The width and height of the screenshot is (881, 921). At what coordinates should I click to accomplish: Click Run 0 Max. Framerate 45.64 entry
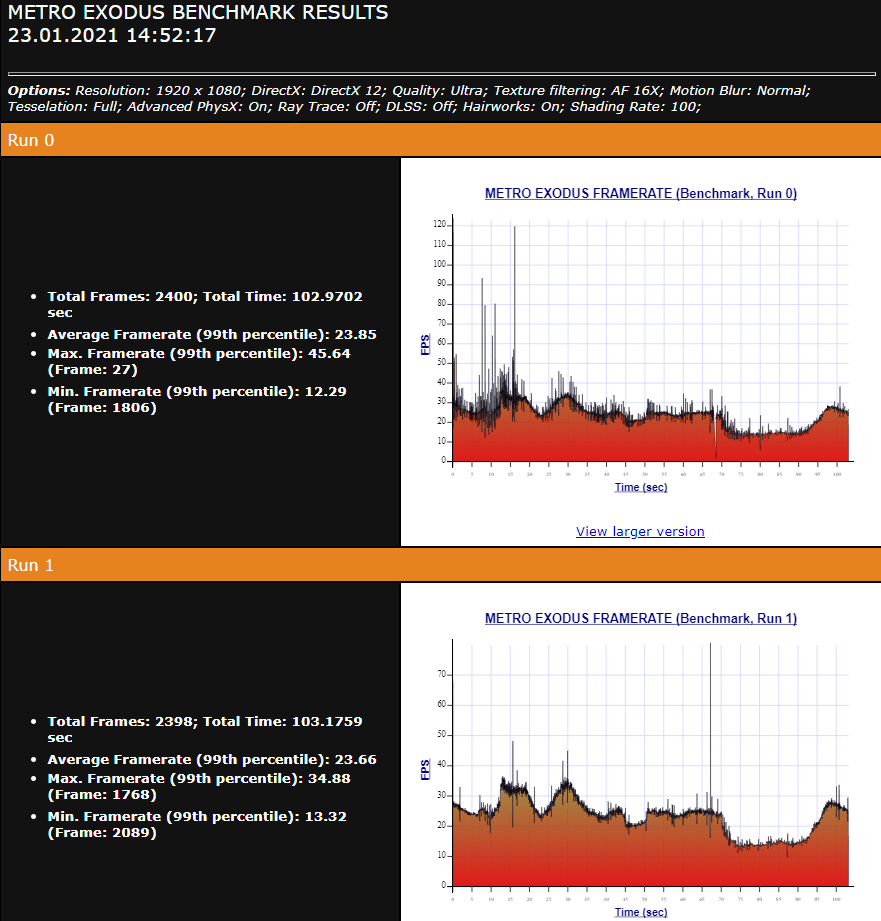point(199,361)
